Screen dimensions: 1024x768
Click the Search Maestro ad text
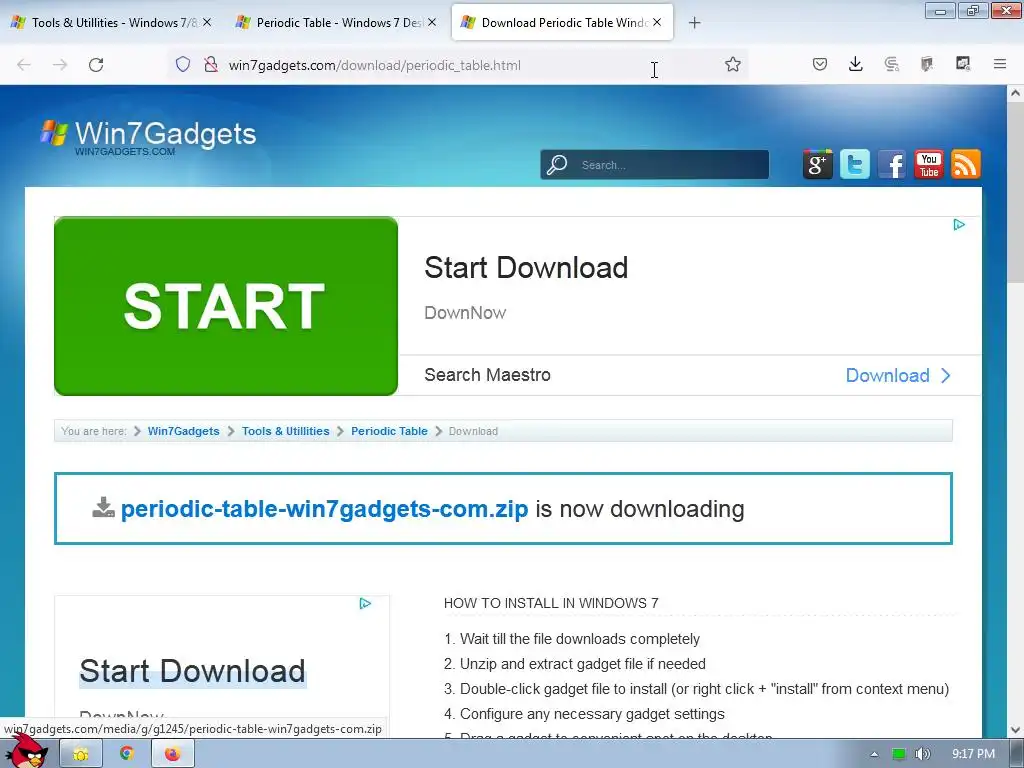[487, 375]
